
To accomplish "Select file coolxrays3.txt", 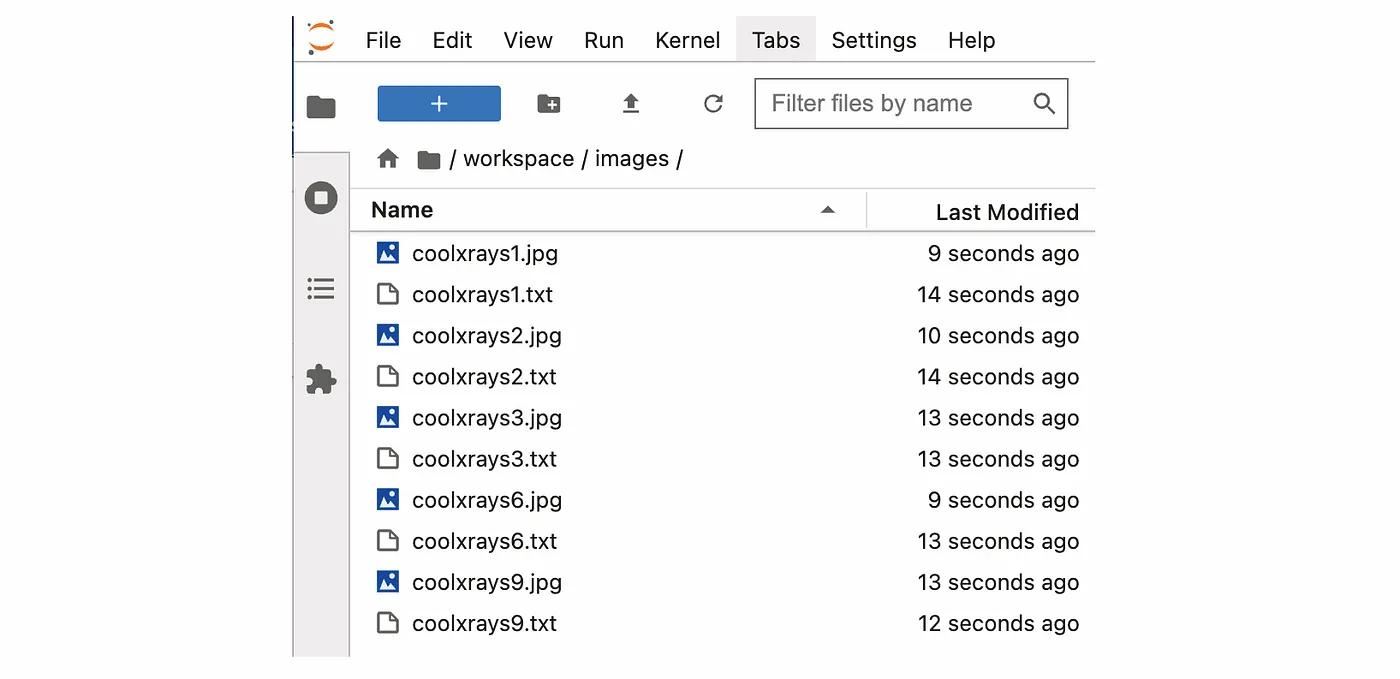I will click(x=723, y=458).
